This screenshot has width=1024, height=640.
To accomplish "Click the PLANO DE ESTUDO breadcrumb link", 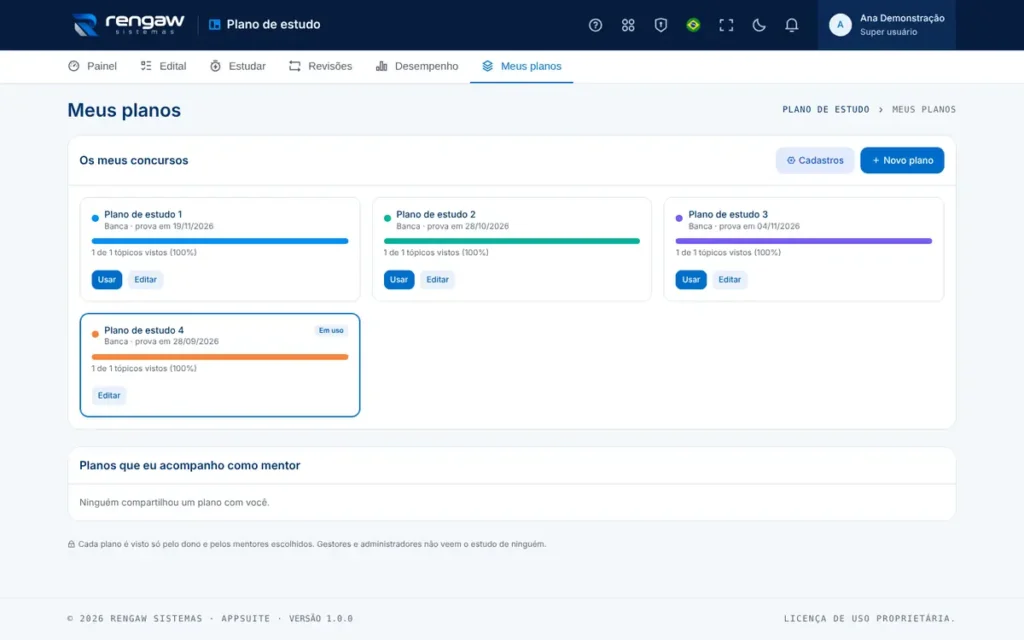I will point(825,110).
